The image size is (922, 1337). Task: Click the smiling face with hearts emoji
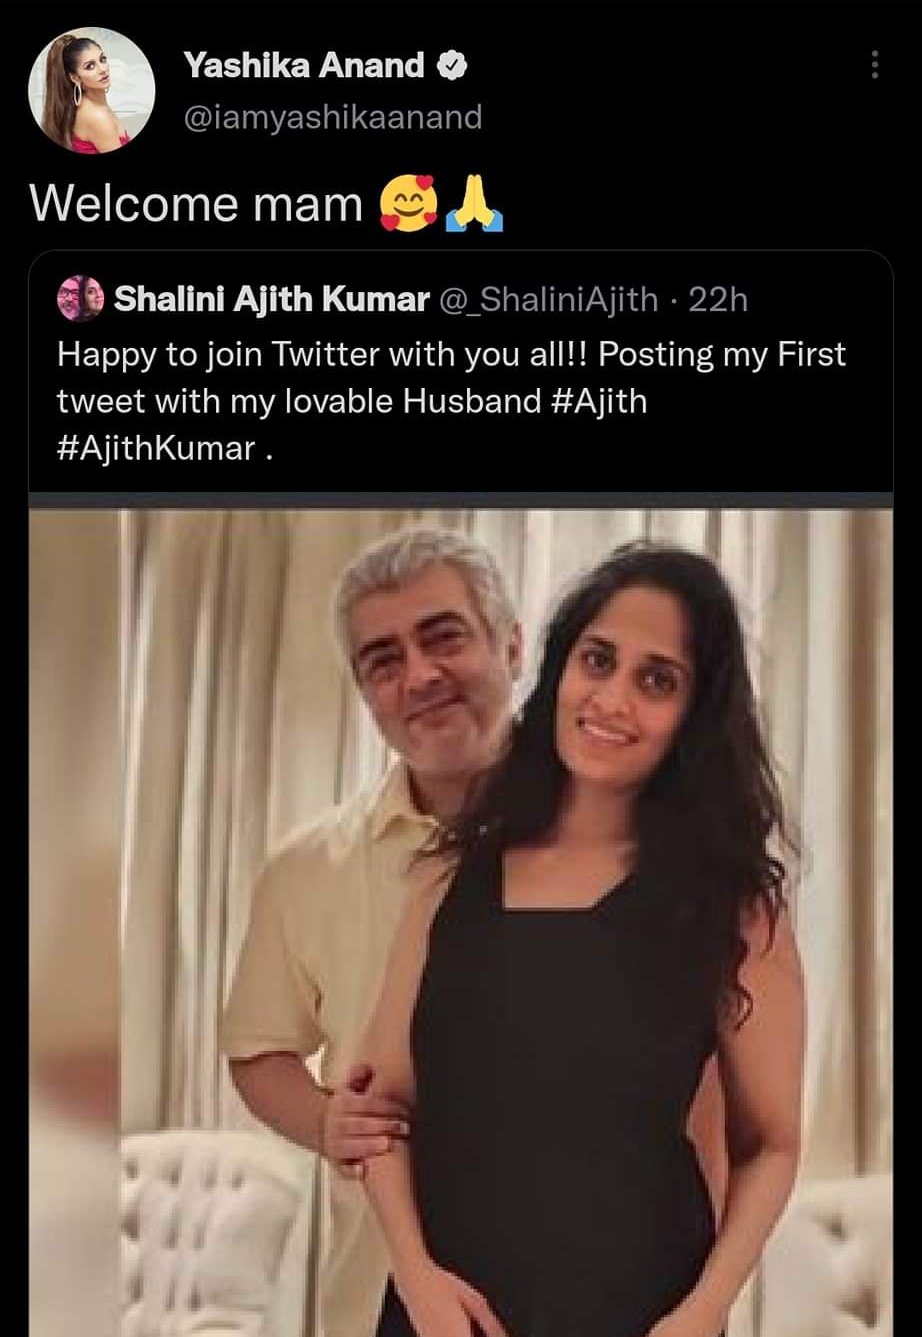pyautogui.click(x=403, y=205)
